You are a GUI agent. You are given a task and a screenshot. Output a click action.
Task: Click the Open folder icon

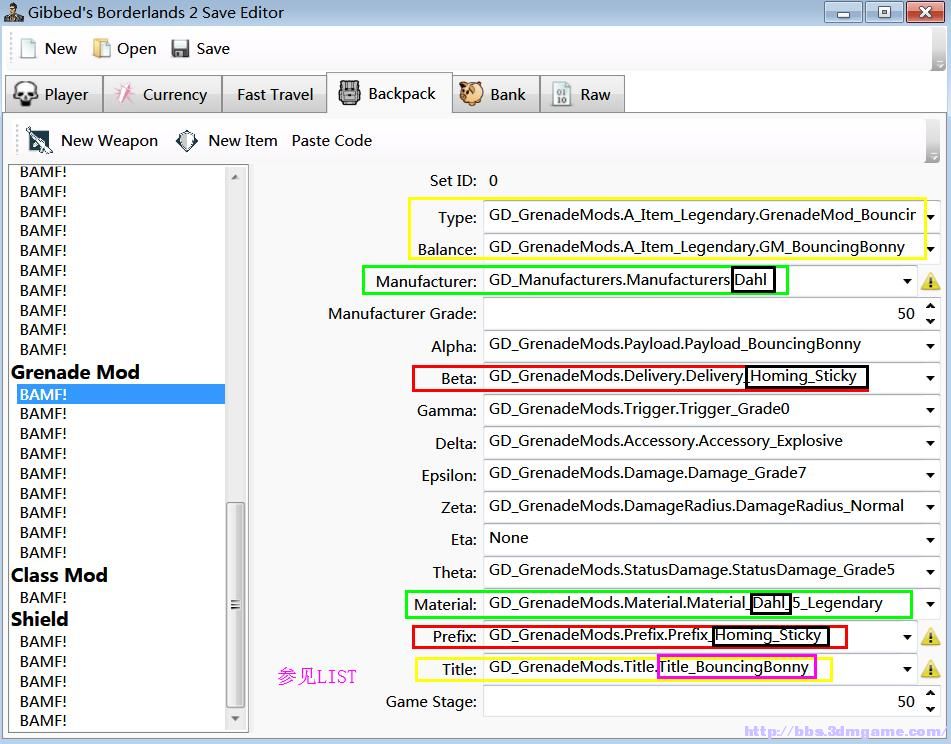[x=102, y=49]
